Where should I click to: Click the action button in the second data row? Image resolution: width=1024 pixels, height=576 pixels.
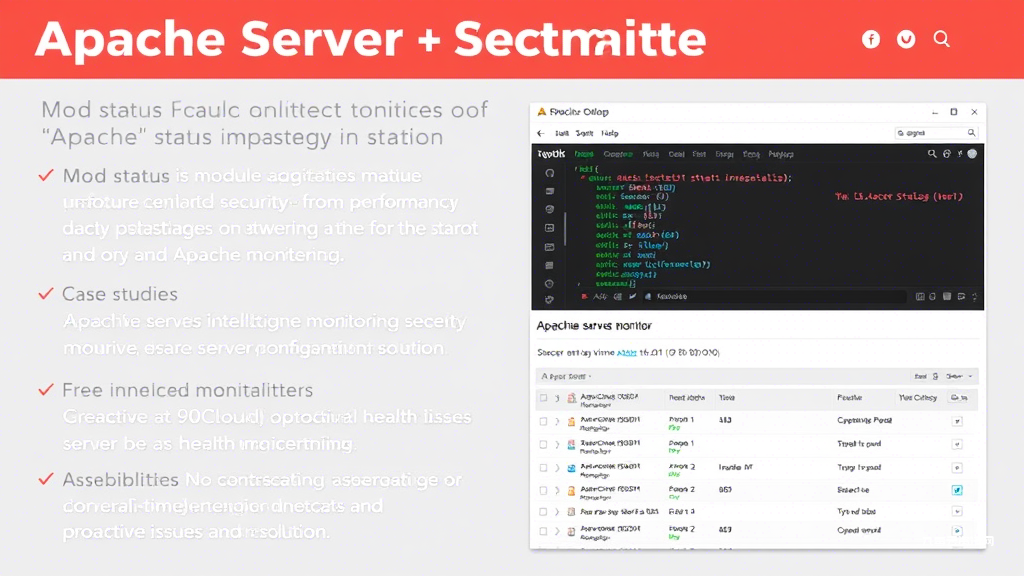tap(957, 445)
